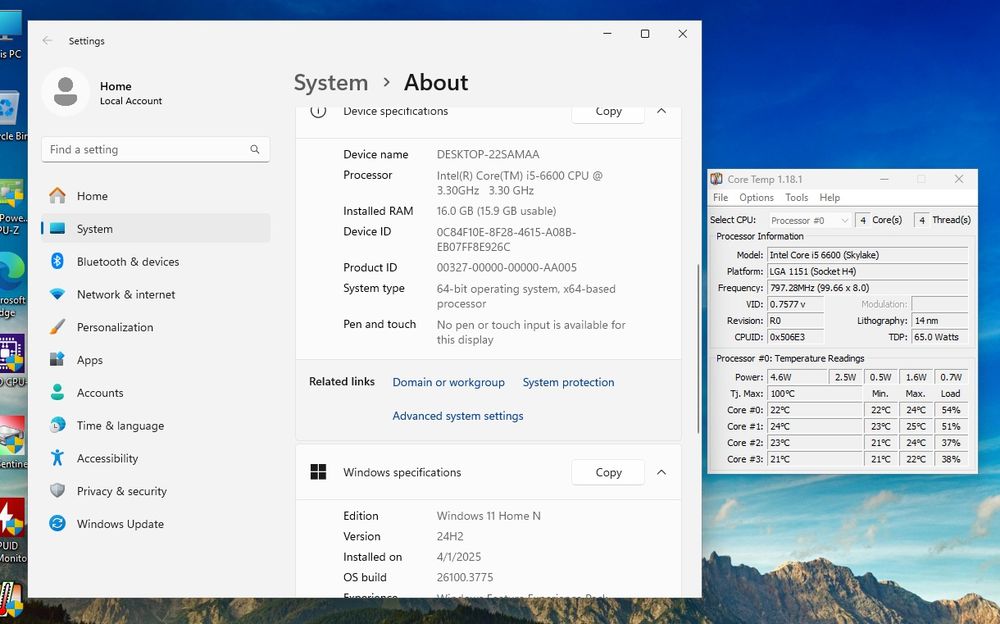1000x624 pixels.
Task: Click Core #1 load value 51%
Action: click(x=951, y=426)
